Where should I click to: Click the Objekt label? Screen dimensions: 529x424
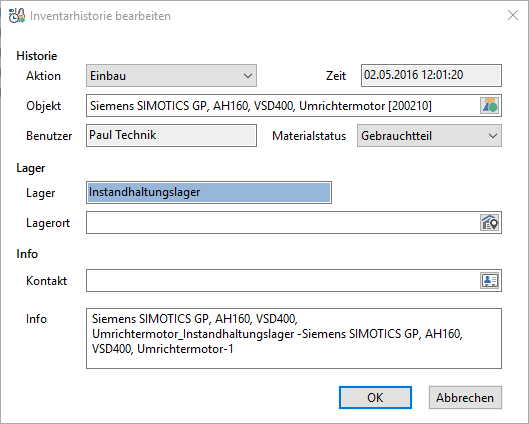coord(44,106)
